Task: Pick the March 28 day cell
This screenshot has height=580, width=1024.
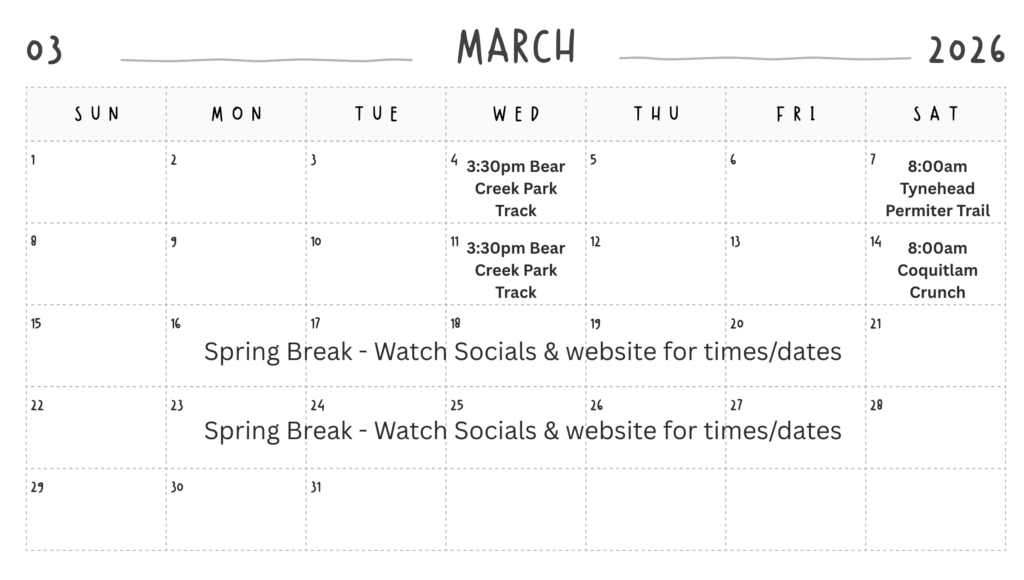Action: pos(936,428)
